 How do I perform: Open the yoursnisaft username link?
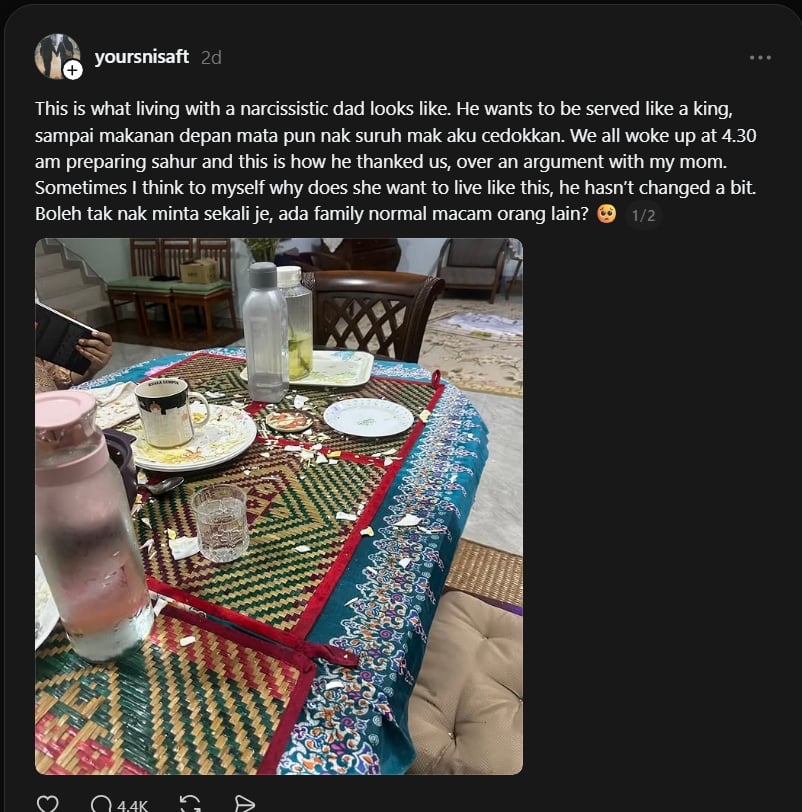[141, 56]
